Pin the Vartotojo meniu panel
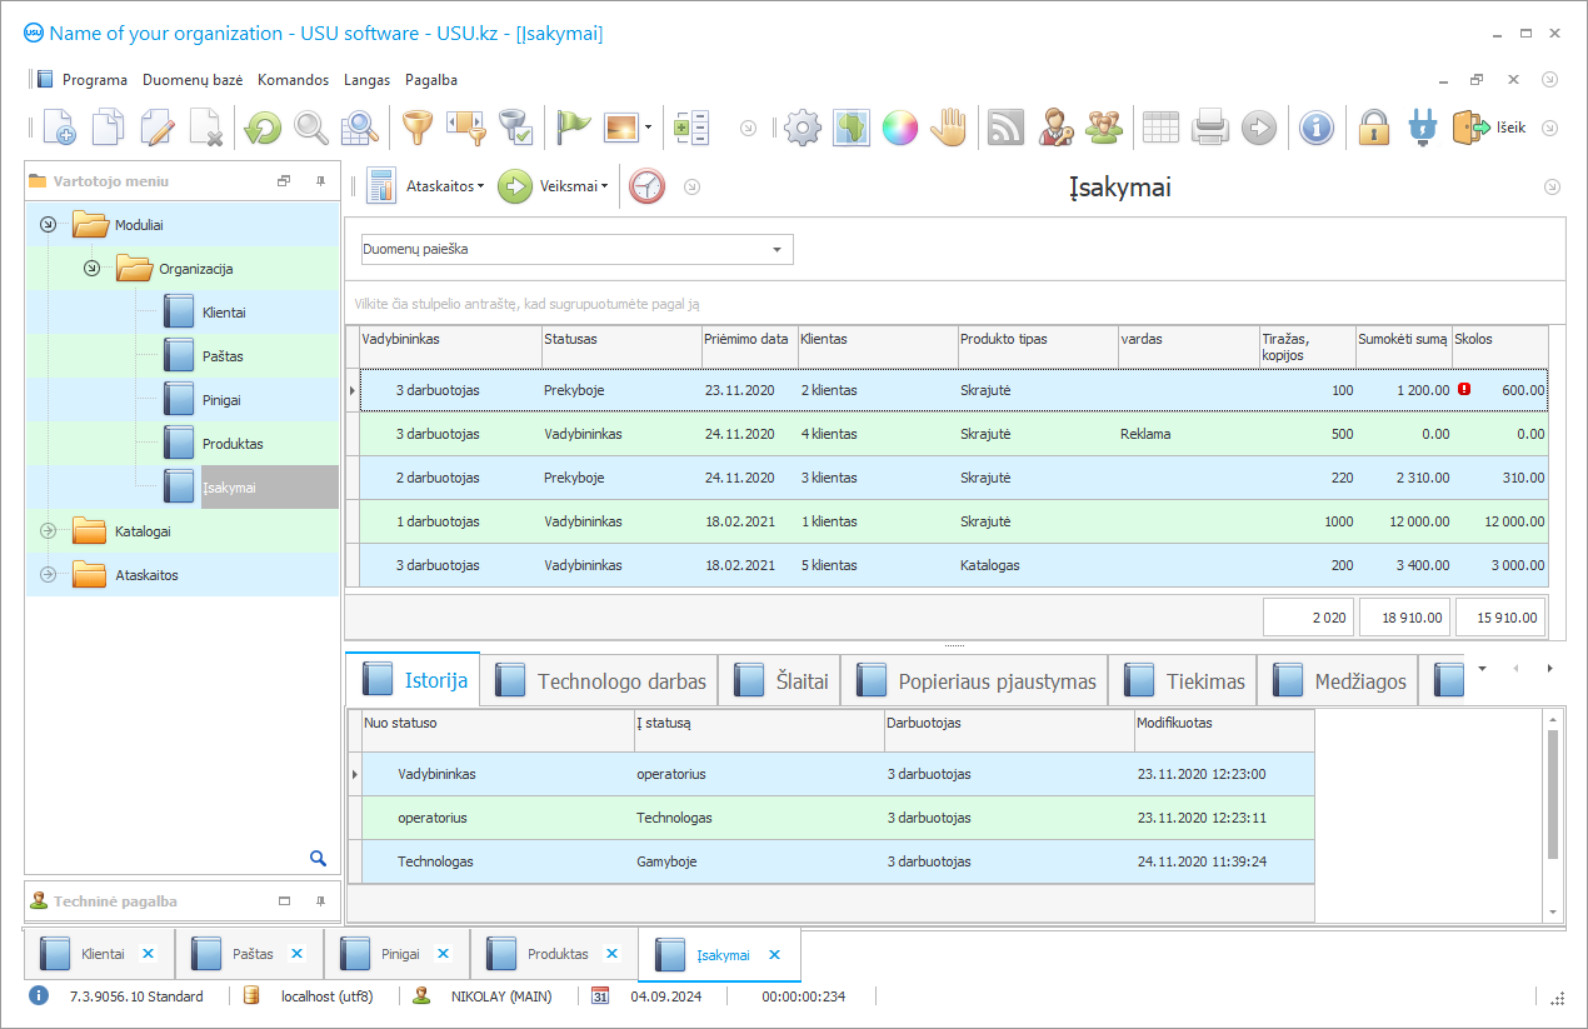1588x1029 pixels. click(320, 181)
